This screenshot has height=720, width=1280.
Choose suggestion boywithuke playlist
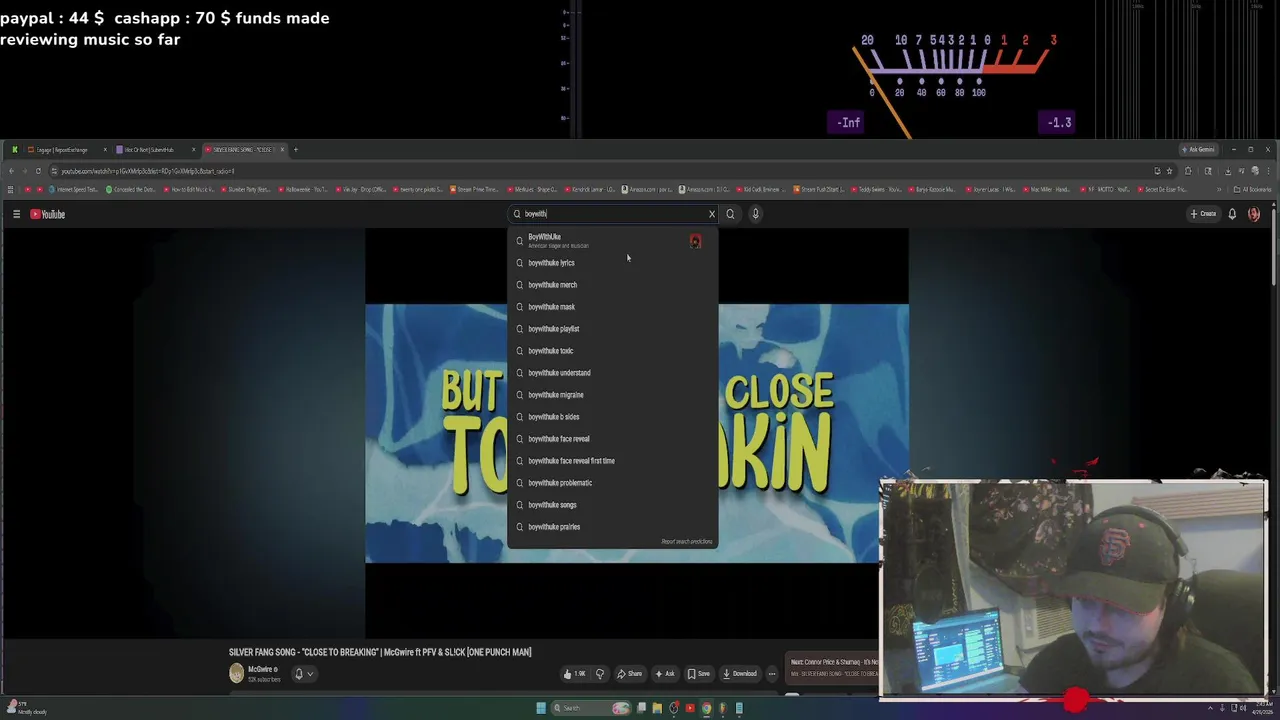pyautogui.click(x=612, y=329)
